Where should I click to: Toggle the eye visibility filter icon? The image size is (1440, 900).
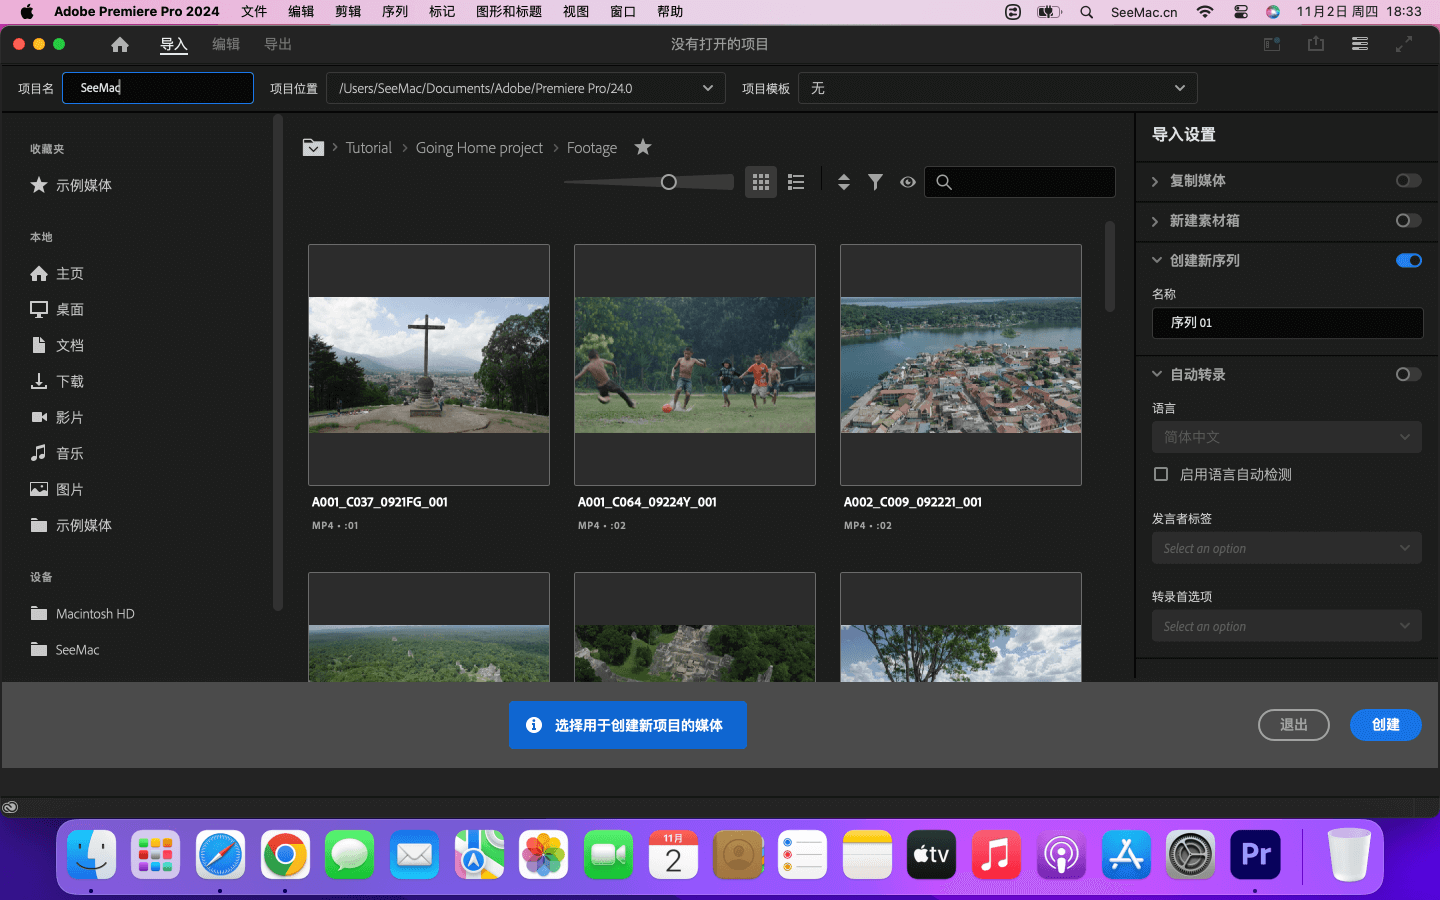pos(908,182)
